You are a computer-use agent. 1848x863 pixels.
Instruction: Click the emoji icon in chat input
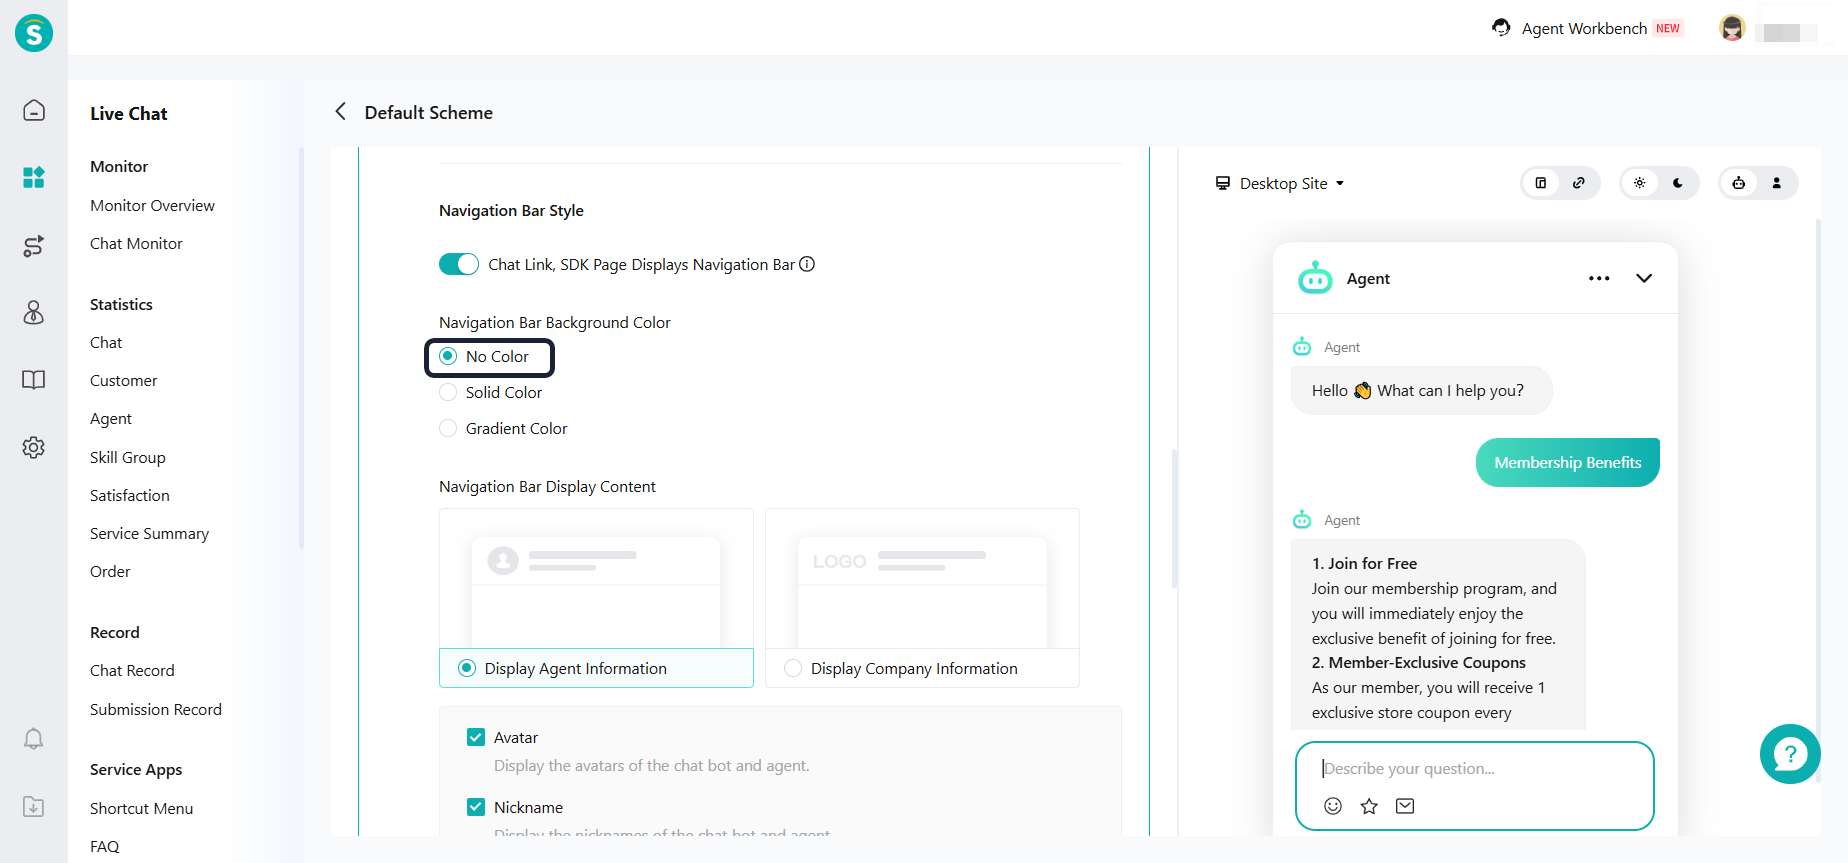(1333, 806)
